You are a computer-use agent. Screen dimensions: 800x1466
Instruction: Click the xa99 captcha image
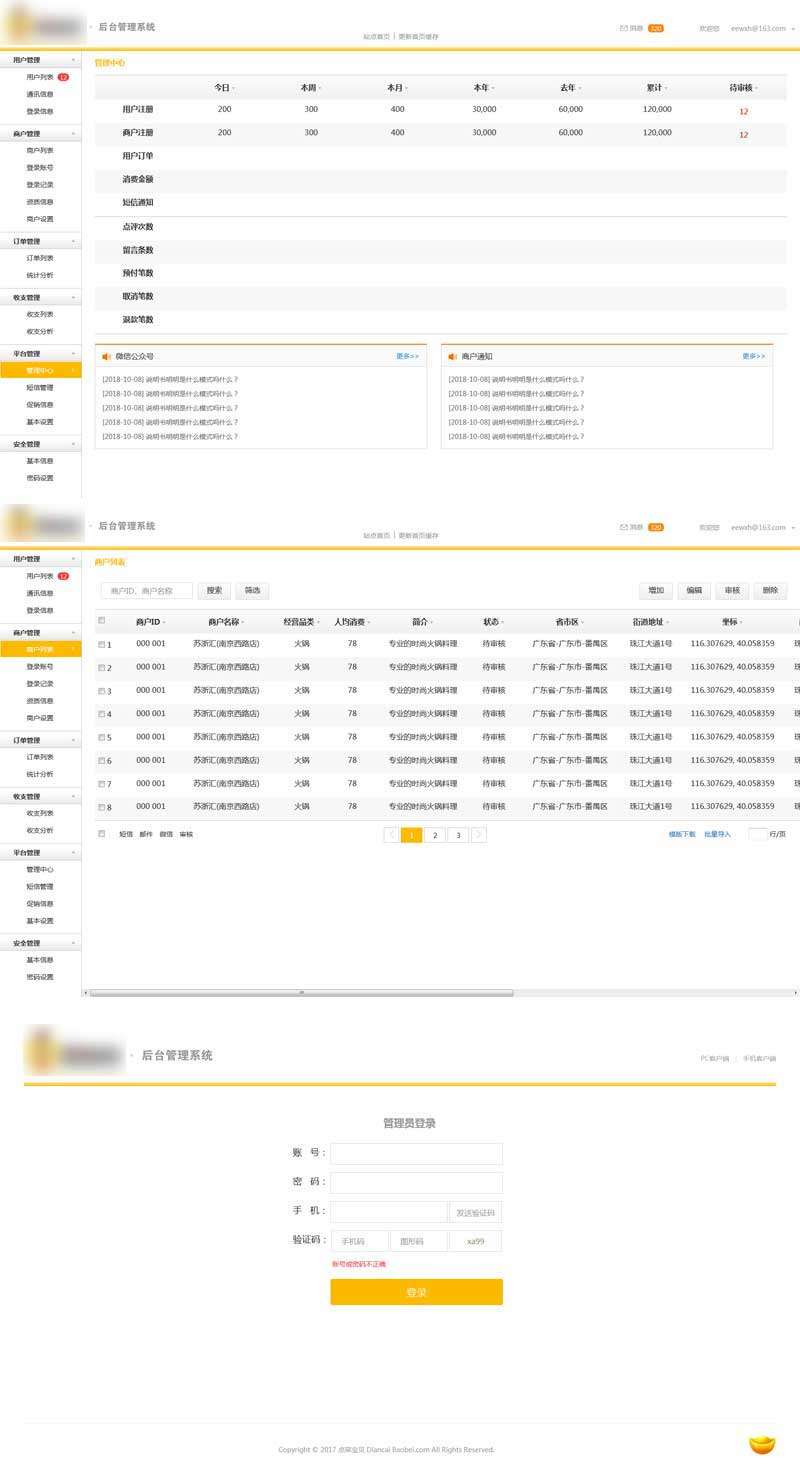(x=475, y=1241)
